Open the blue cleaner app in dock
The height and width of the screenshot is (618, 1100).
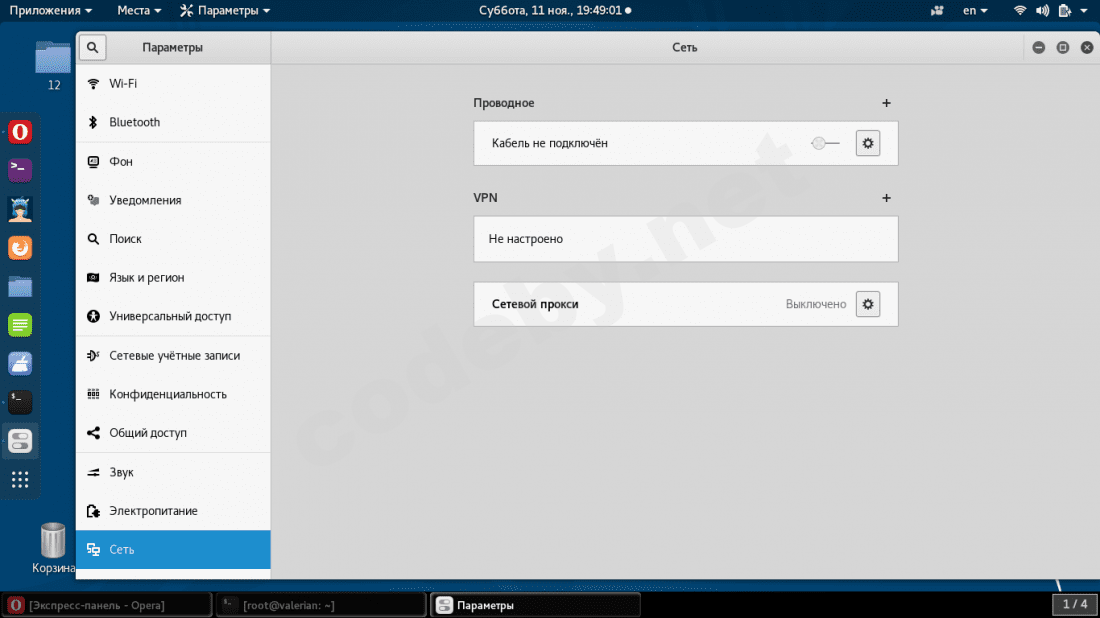coord(20,363)
